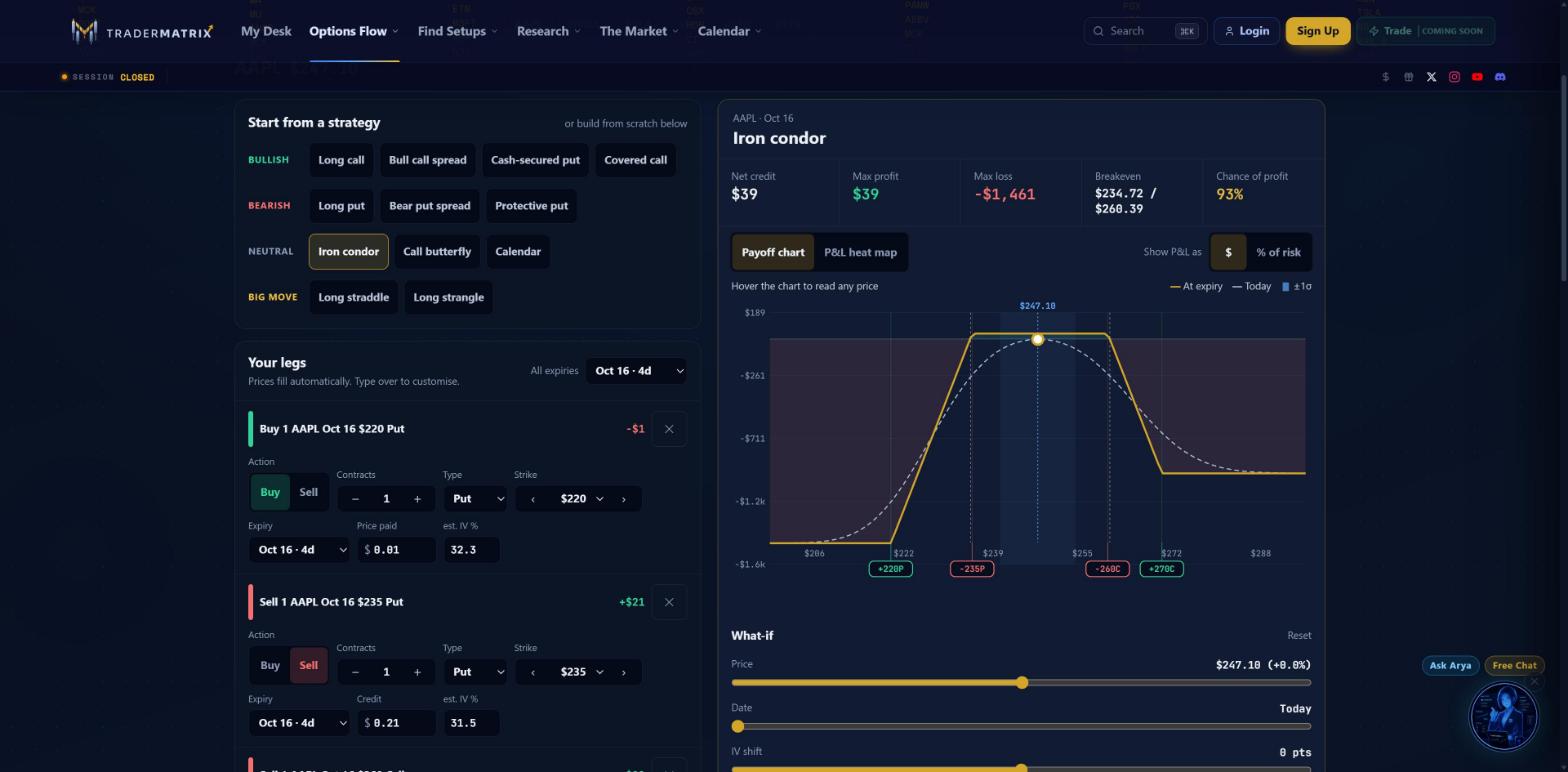Click the dollar sign icon beside socials
Viewport: 1568px width, 772px height.
point(1385,77)
